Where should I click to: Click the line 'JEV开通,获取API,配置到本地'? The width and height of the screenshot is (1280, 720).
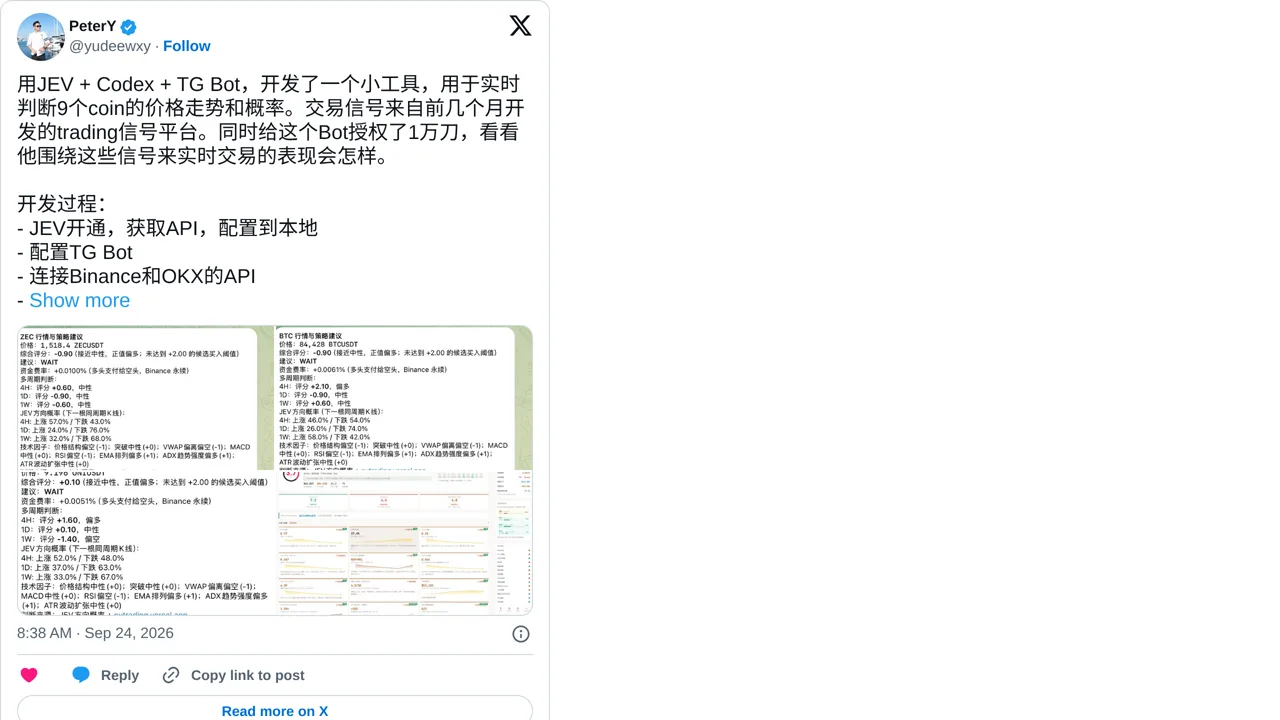tap(173, 228)
